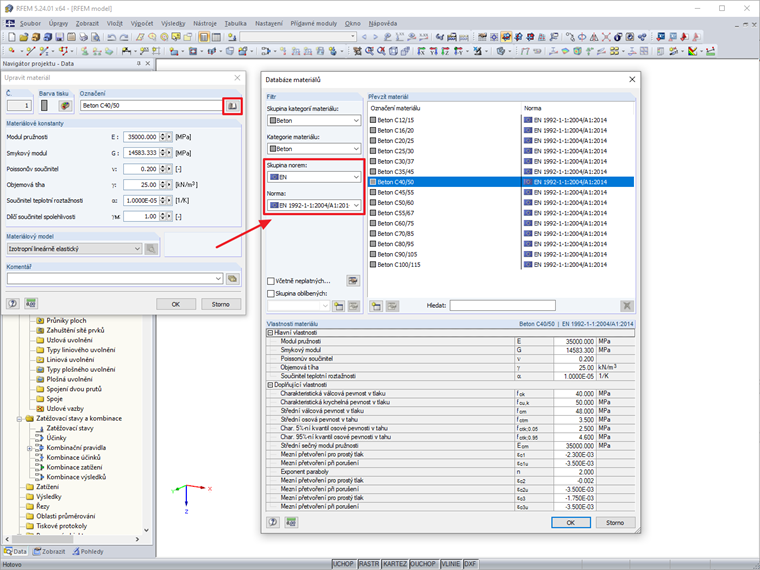Enable Skupina oblíbených checkbox
760x570 pixels.
coord(271,294)
